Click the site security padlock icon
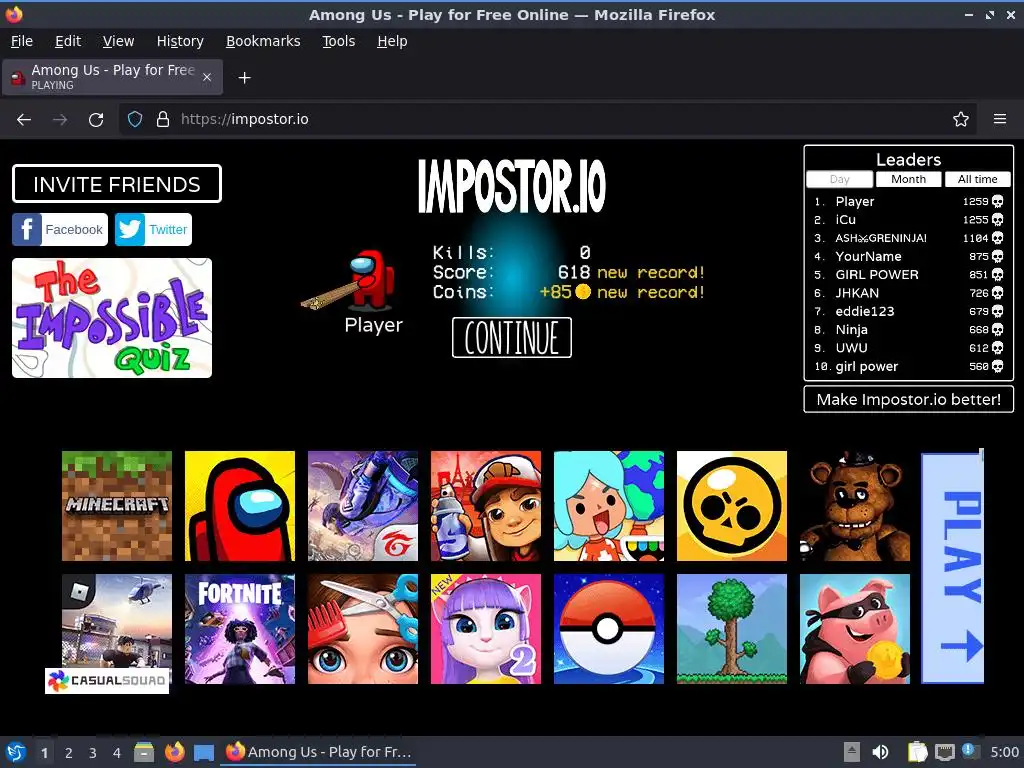Viewport: 1024px width, 768px height. tap(163, 120)
